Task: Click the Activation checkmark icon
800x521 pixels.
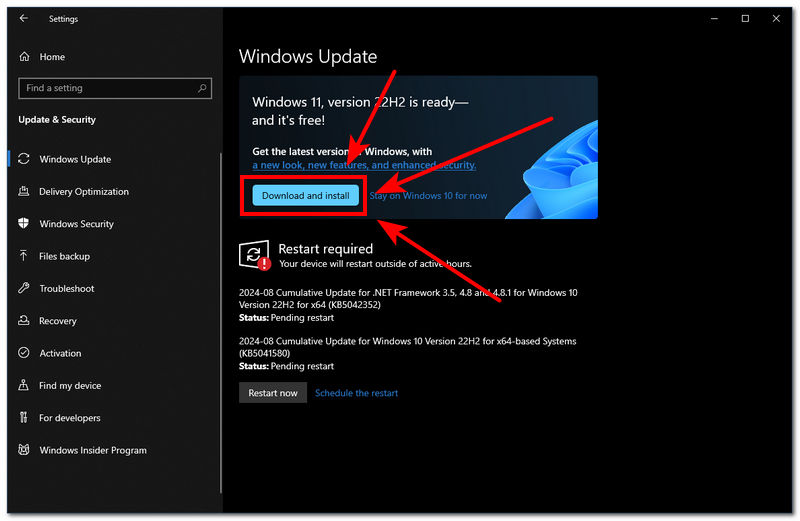Action: [x=23, y=353]
